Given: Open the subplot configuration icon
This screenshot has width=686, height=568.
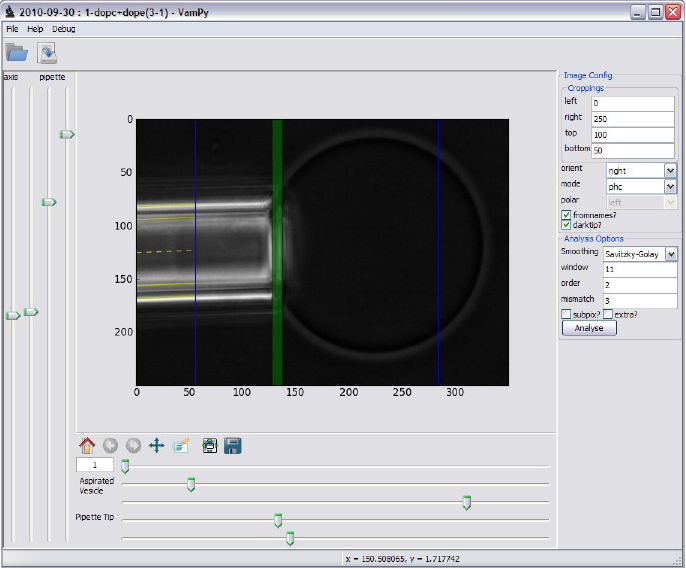Looking at the screenshot, I should (210, 446).
